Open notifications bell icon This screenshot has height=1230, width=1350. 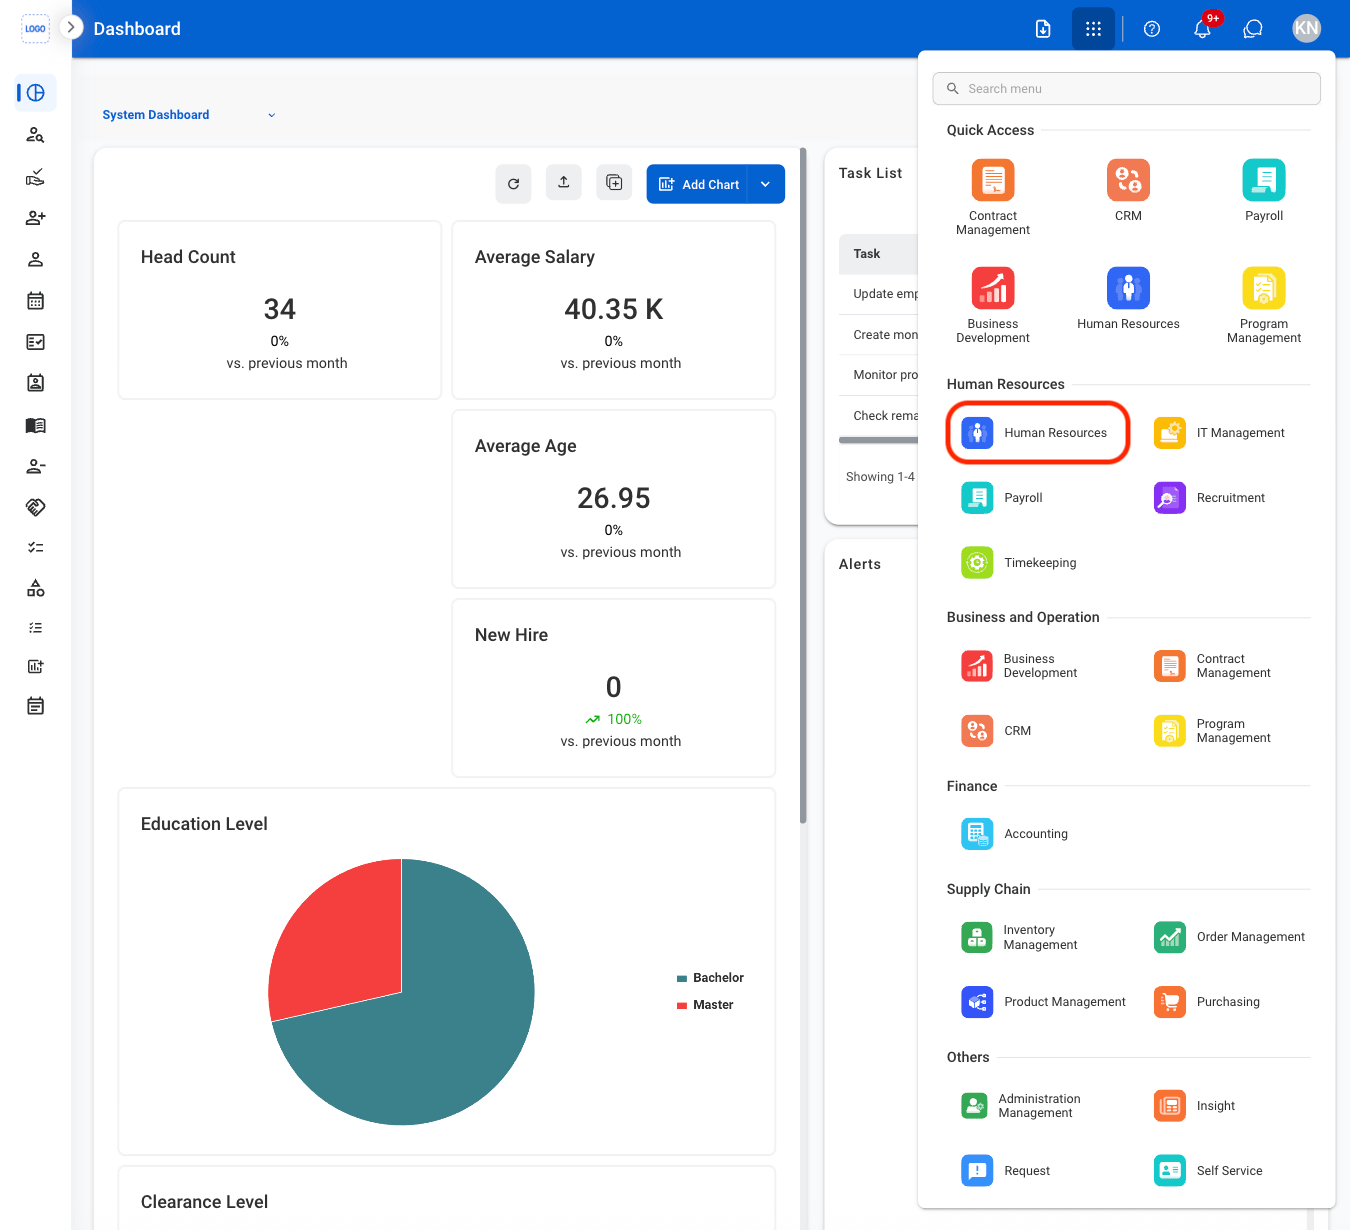tap(1203, 29)
